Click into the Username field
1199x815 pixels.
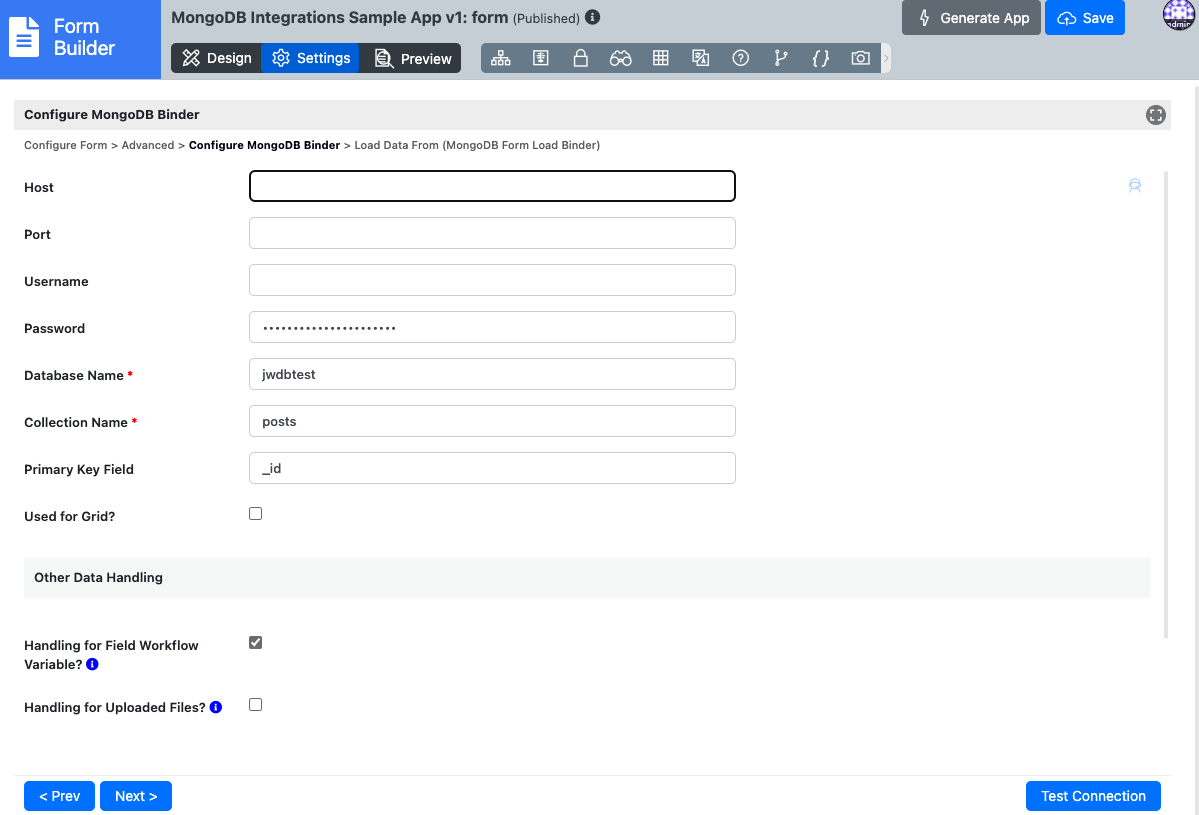(x=492, y=280)
